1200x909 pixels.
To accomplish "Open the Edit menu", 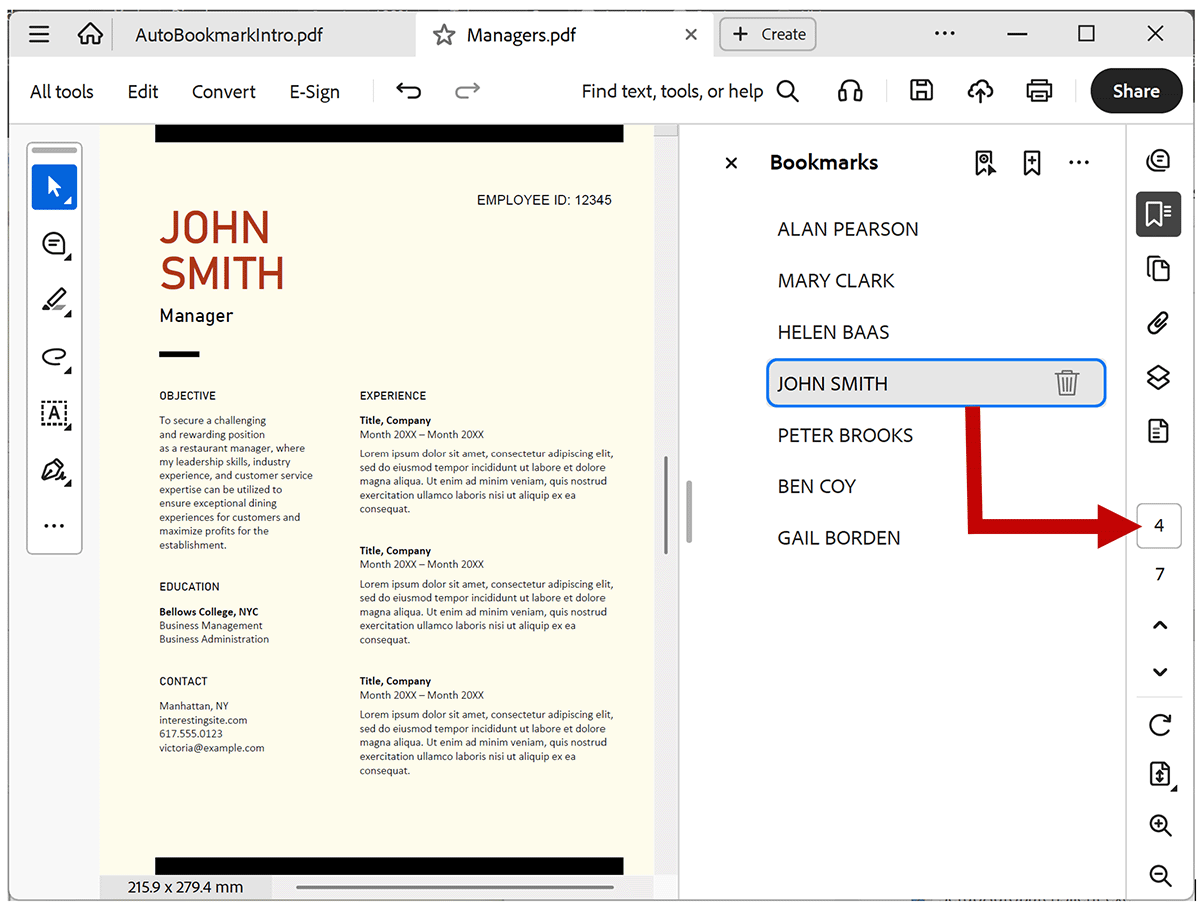I will (143, 91).
